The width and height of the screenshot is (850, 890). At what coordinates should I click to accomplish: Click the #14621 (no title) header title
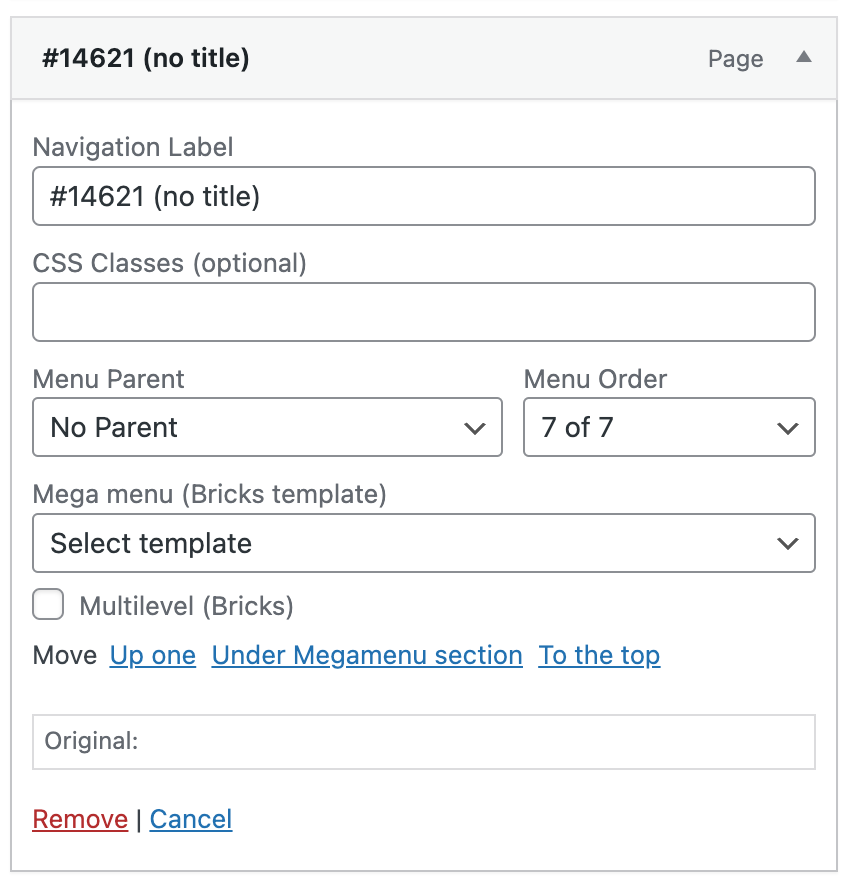coord(146,58)
